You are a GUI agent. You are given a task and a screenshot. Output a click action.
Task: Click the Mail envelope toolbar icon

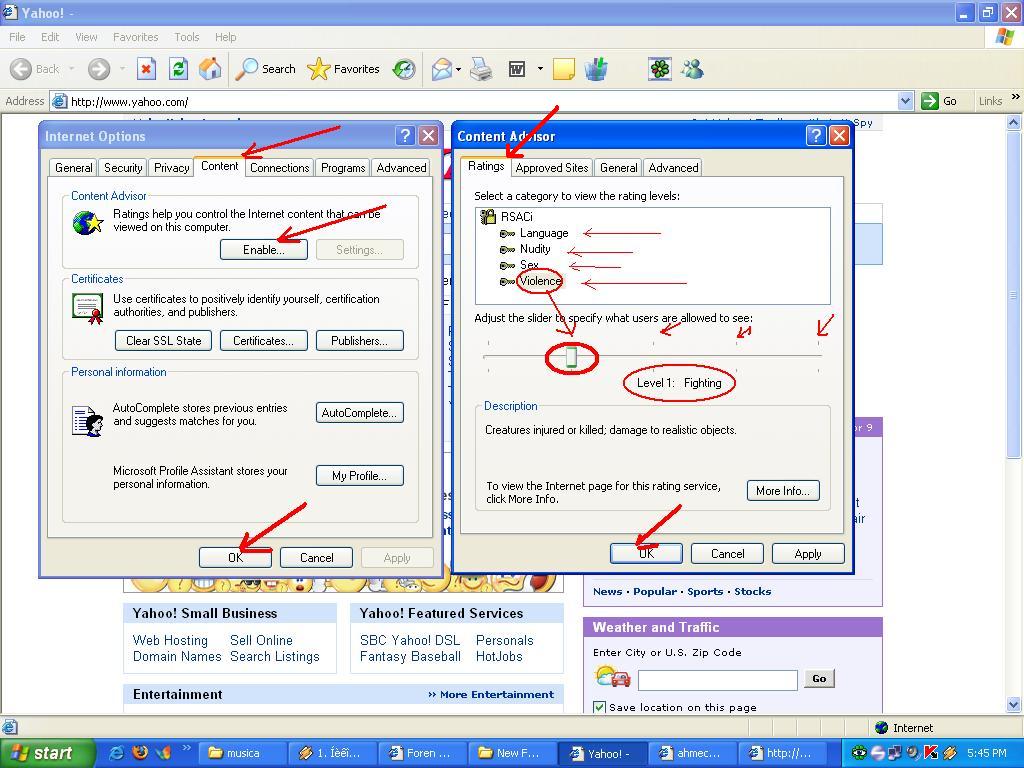coord(442,69)
